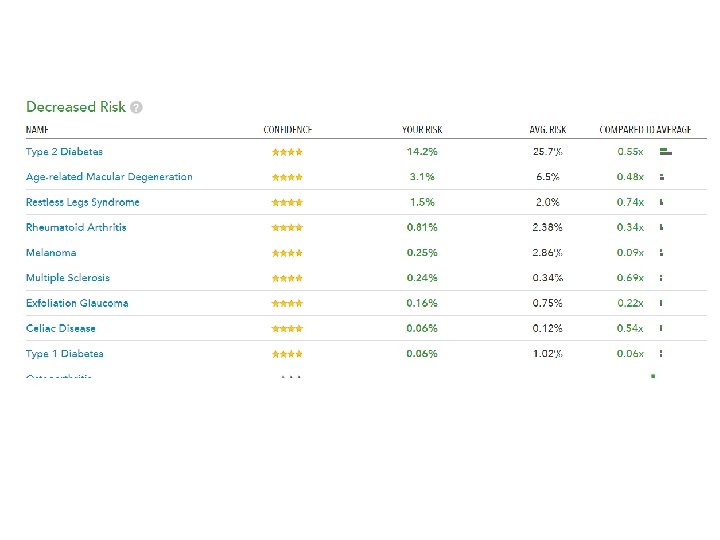Click the 1.5% your-risk value
The width and height of the screenshot is (720, 540).
[422, 202]
